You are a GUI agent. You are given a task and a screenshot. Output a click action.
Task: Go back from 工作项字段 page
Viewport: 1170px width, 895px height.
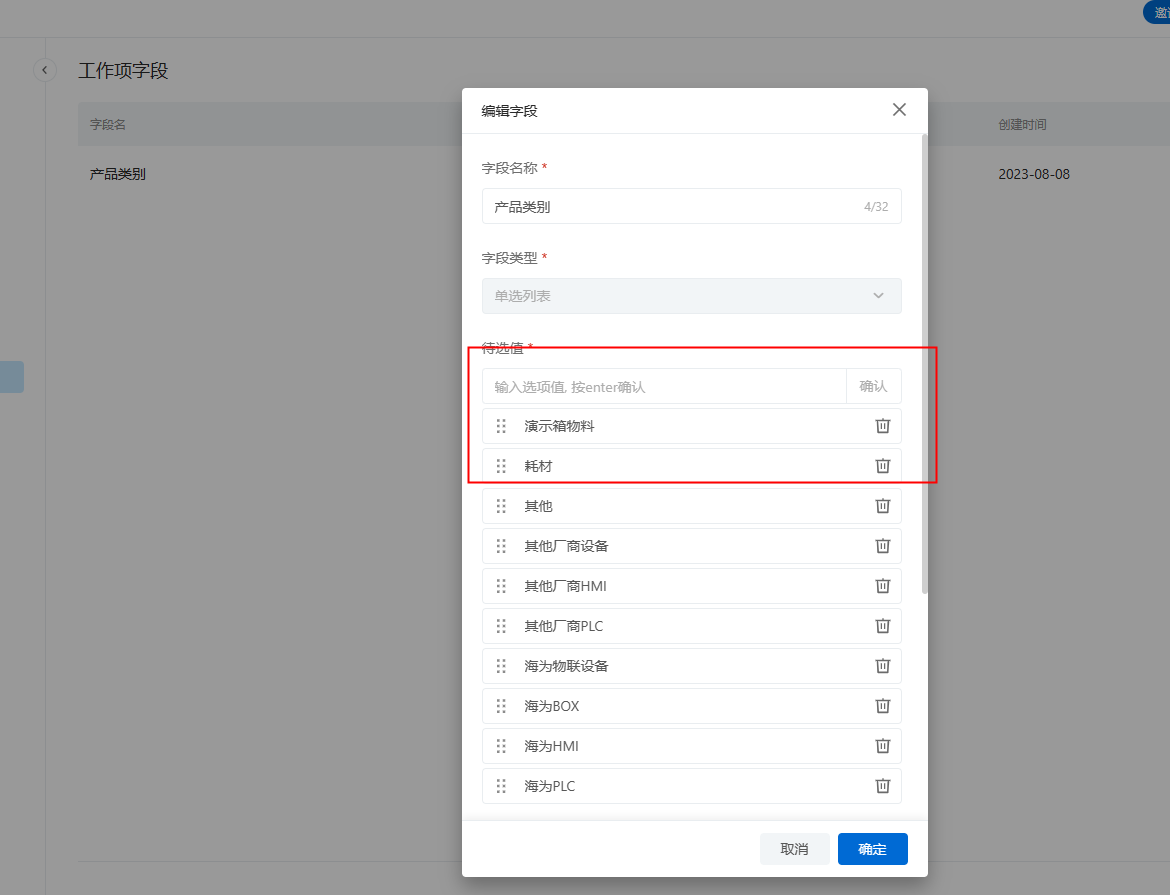45,70
